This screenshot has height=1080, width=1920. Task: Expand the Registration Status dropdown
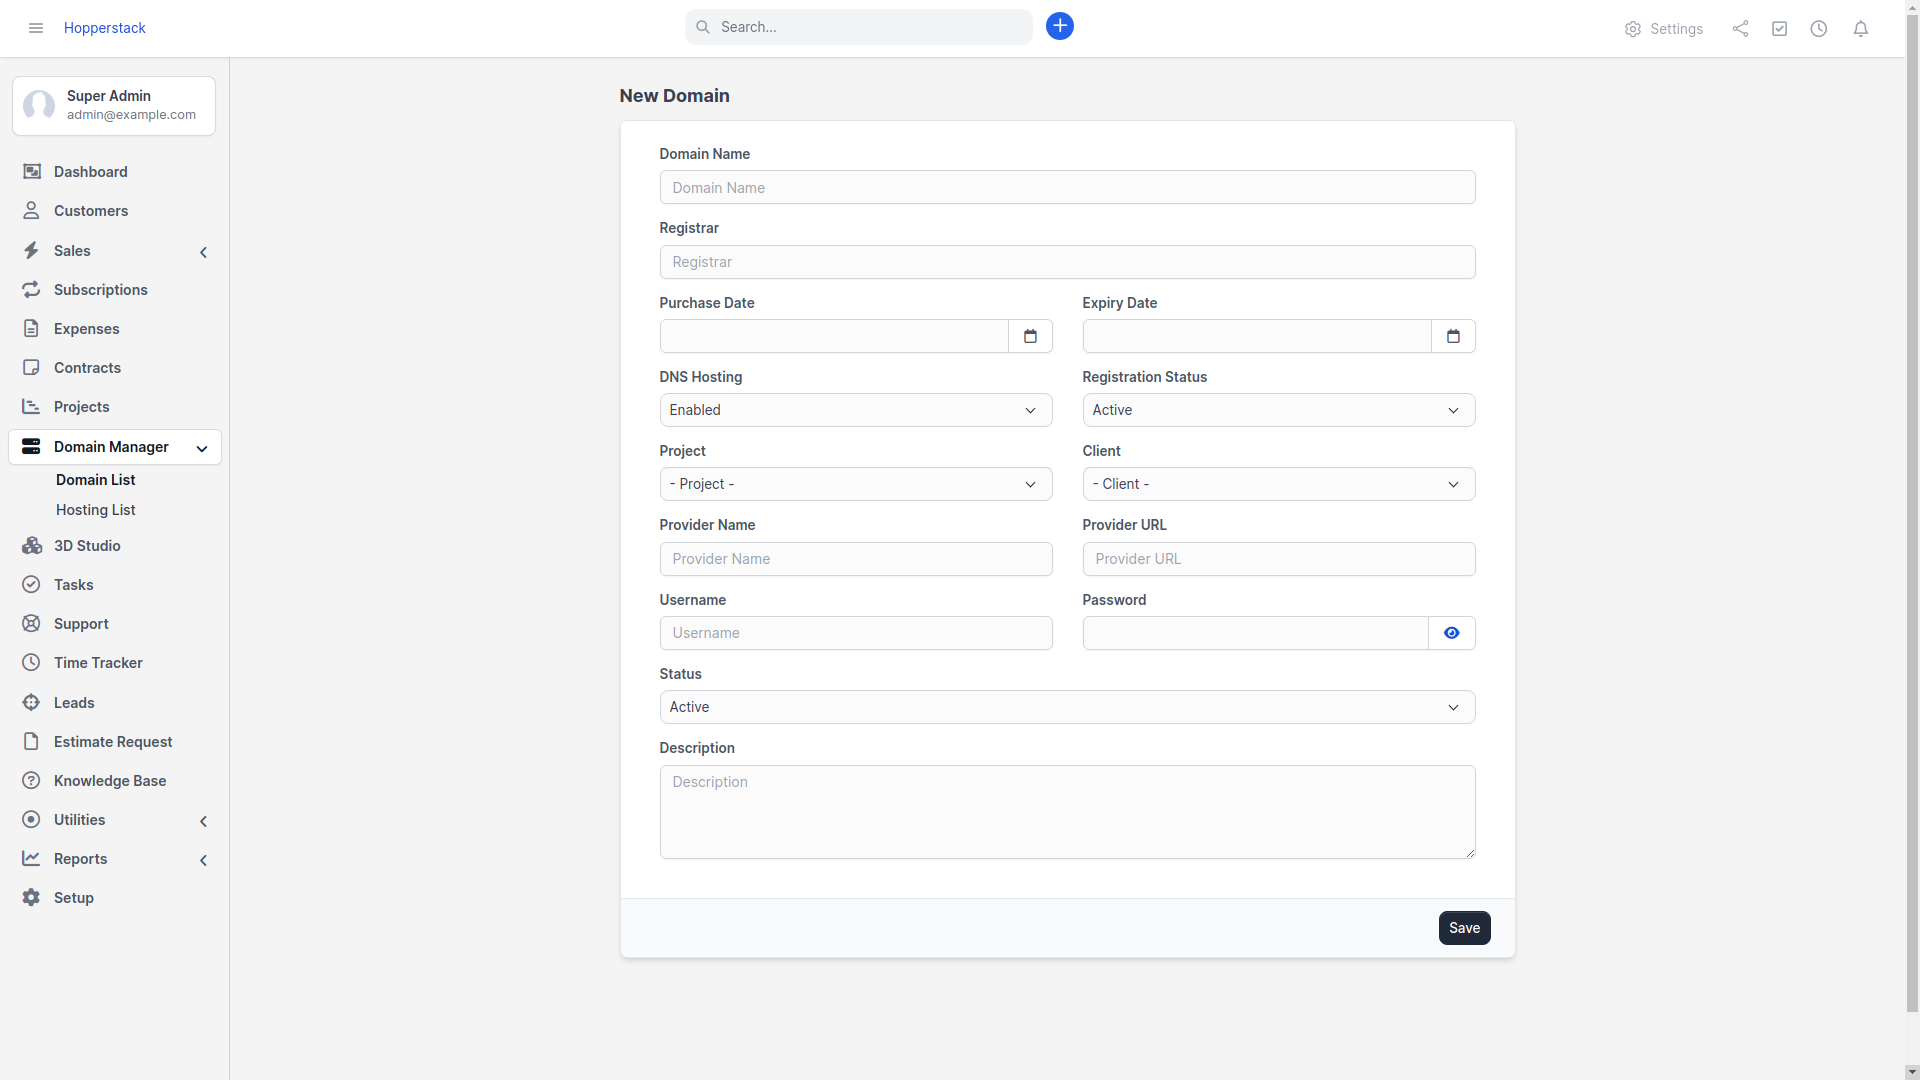click(1279, 410)
